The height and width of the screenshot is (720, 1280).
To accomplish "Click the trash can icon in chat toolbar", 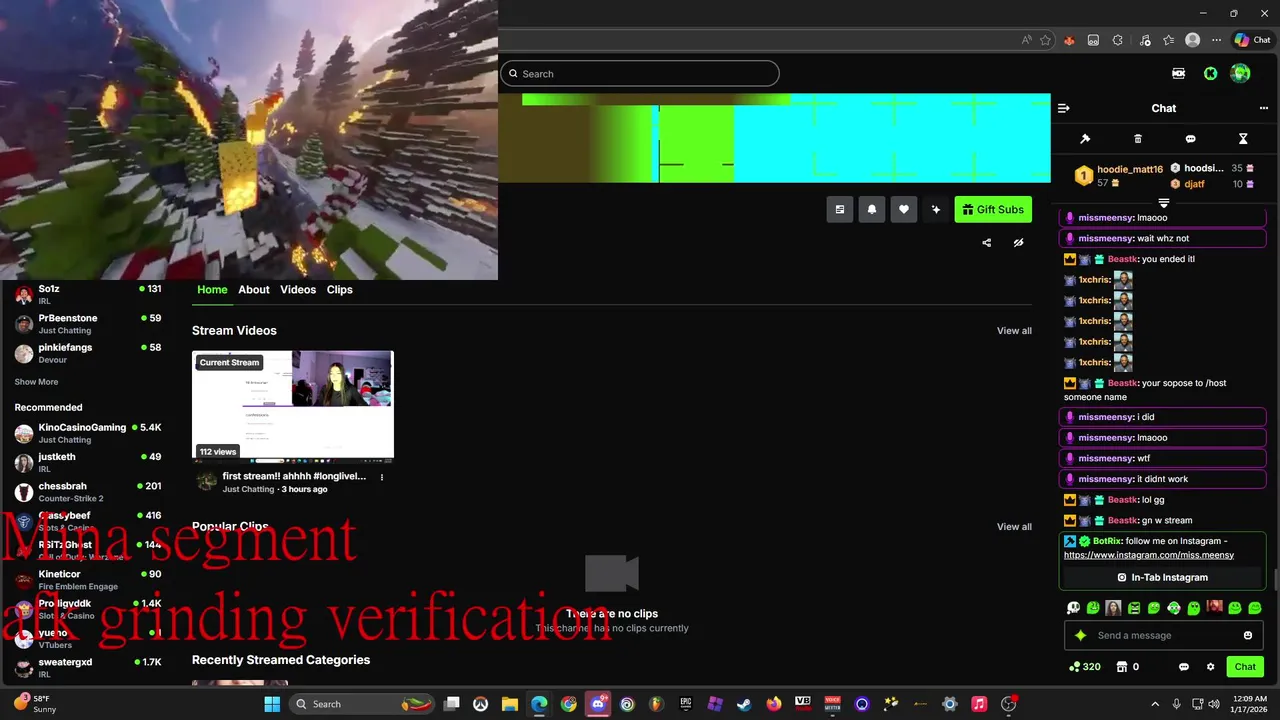I will (x=1138, y=139).
